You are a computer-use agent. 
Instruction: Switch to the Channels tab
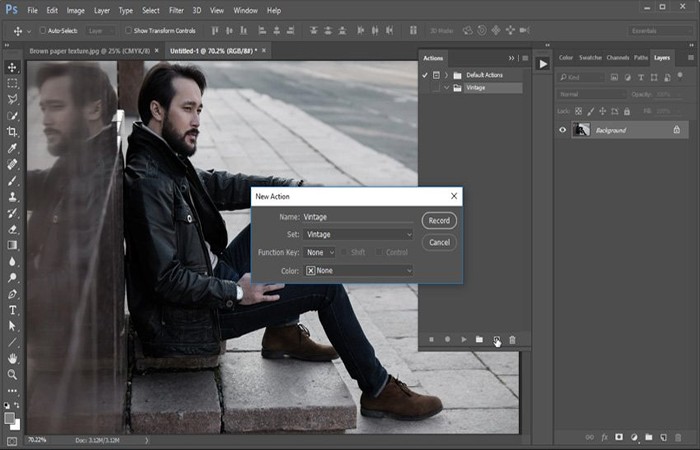617,58
